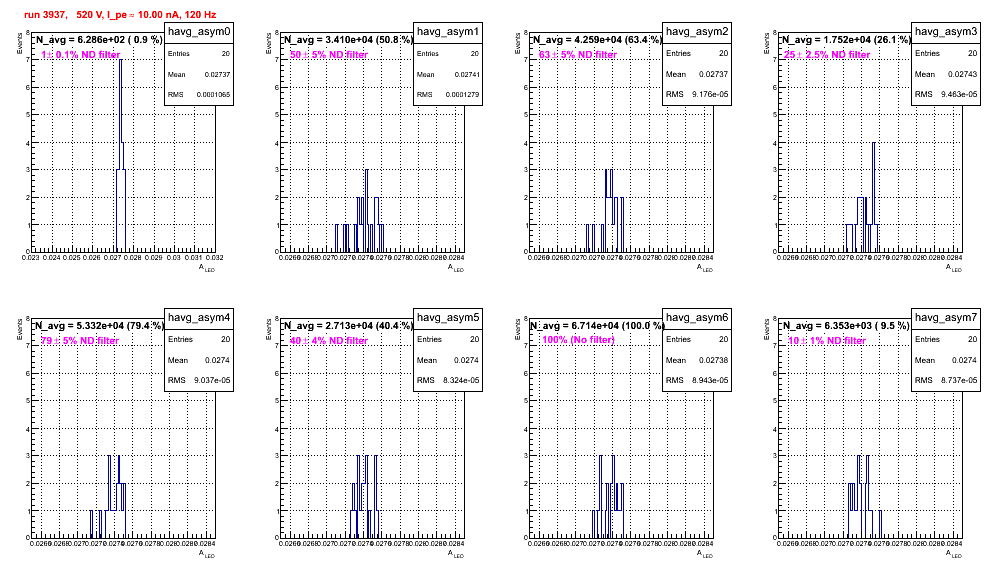The width and height of the screenshot is (996, 572).
Task: Click Mean value 0.02738 in havg_asym6 box
Action: pyautogui.click(x=714, y=360)
